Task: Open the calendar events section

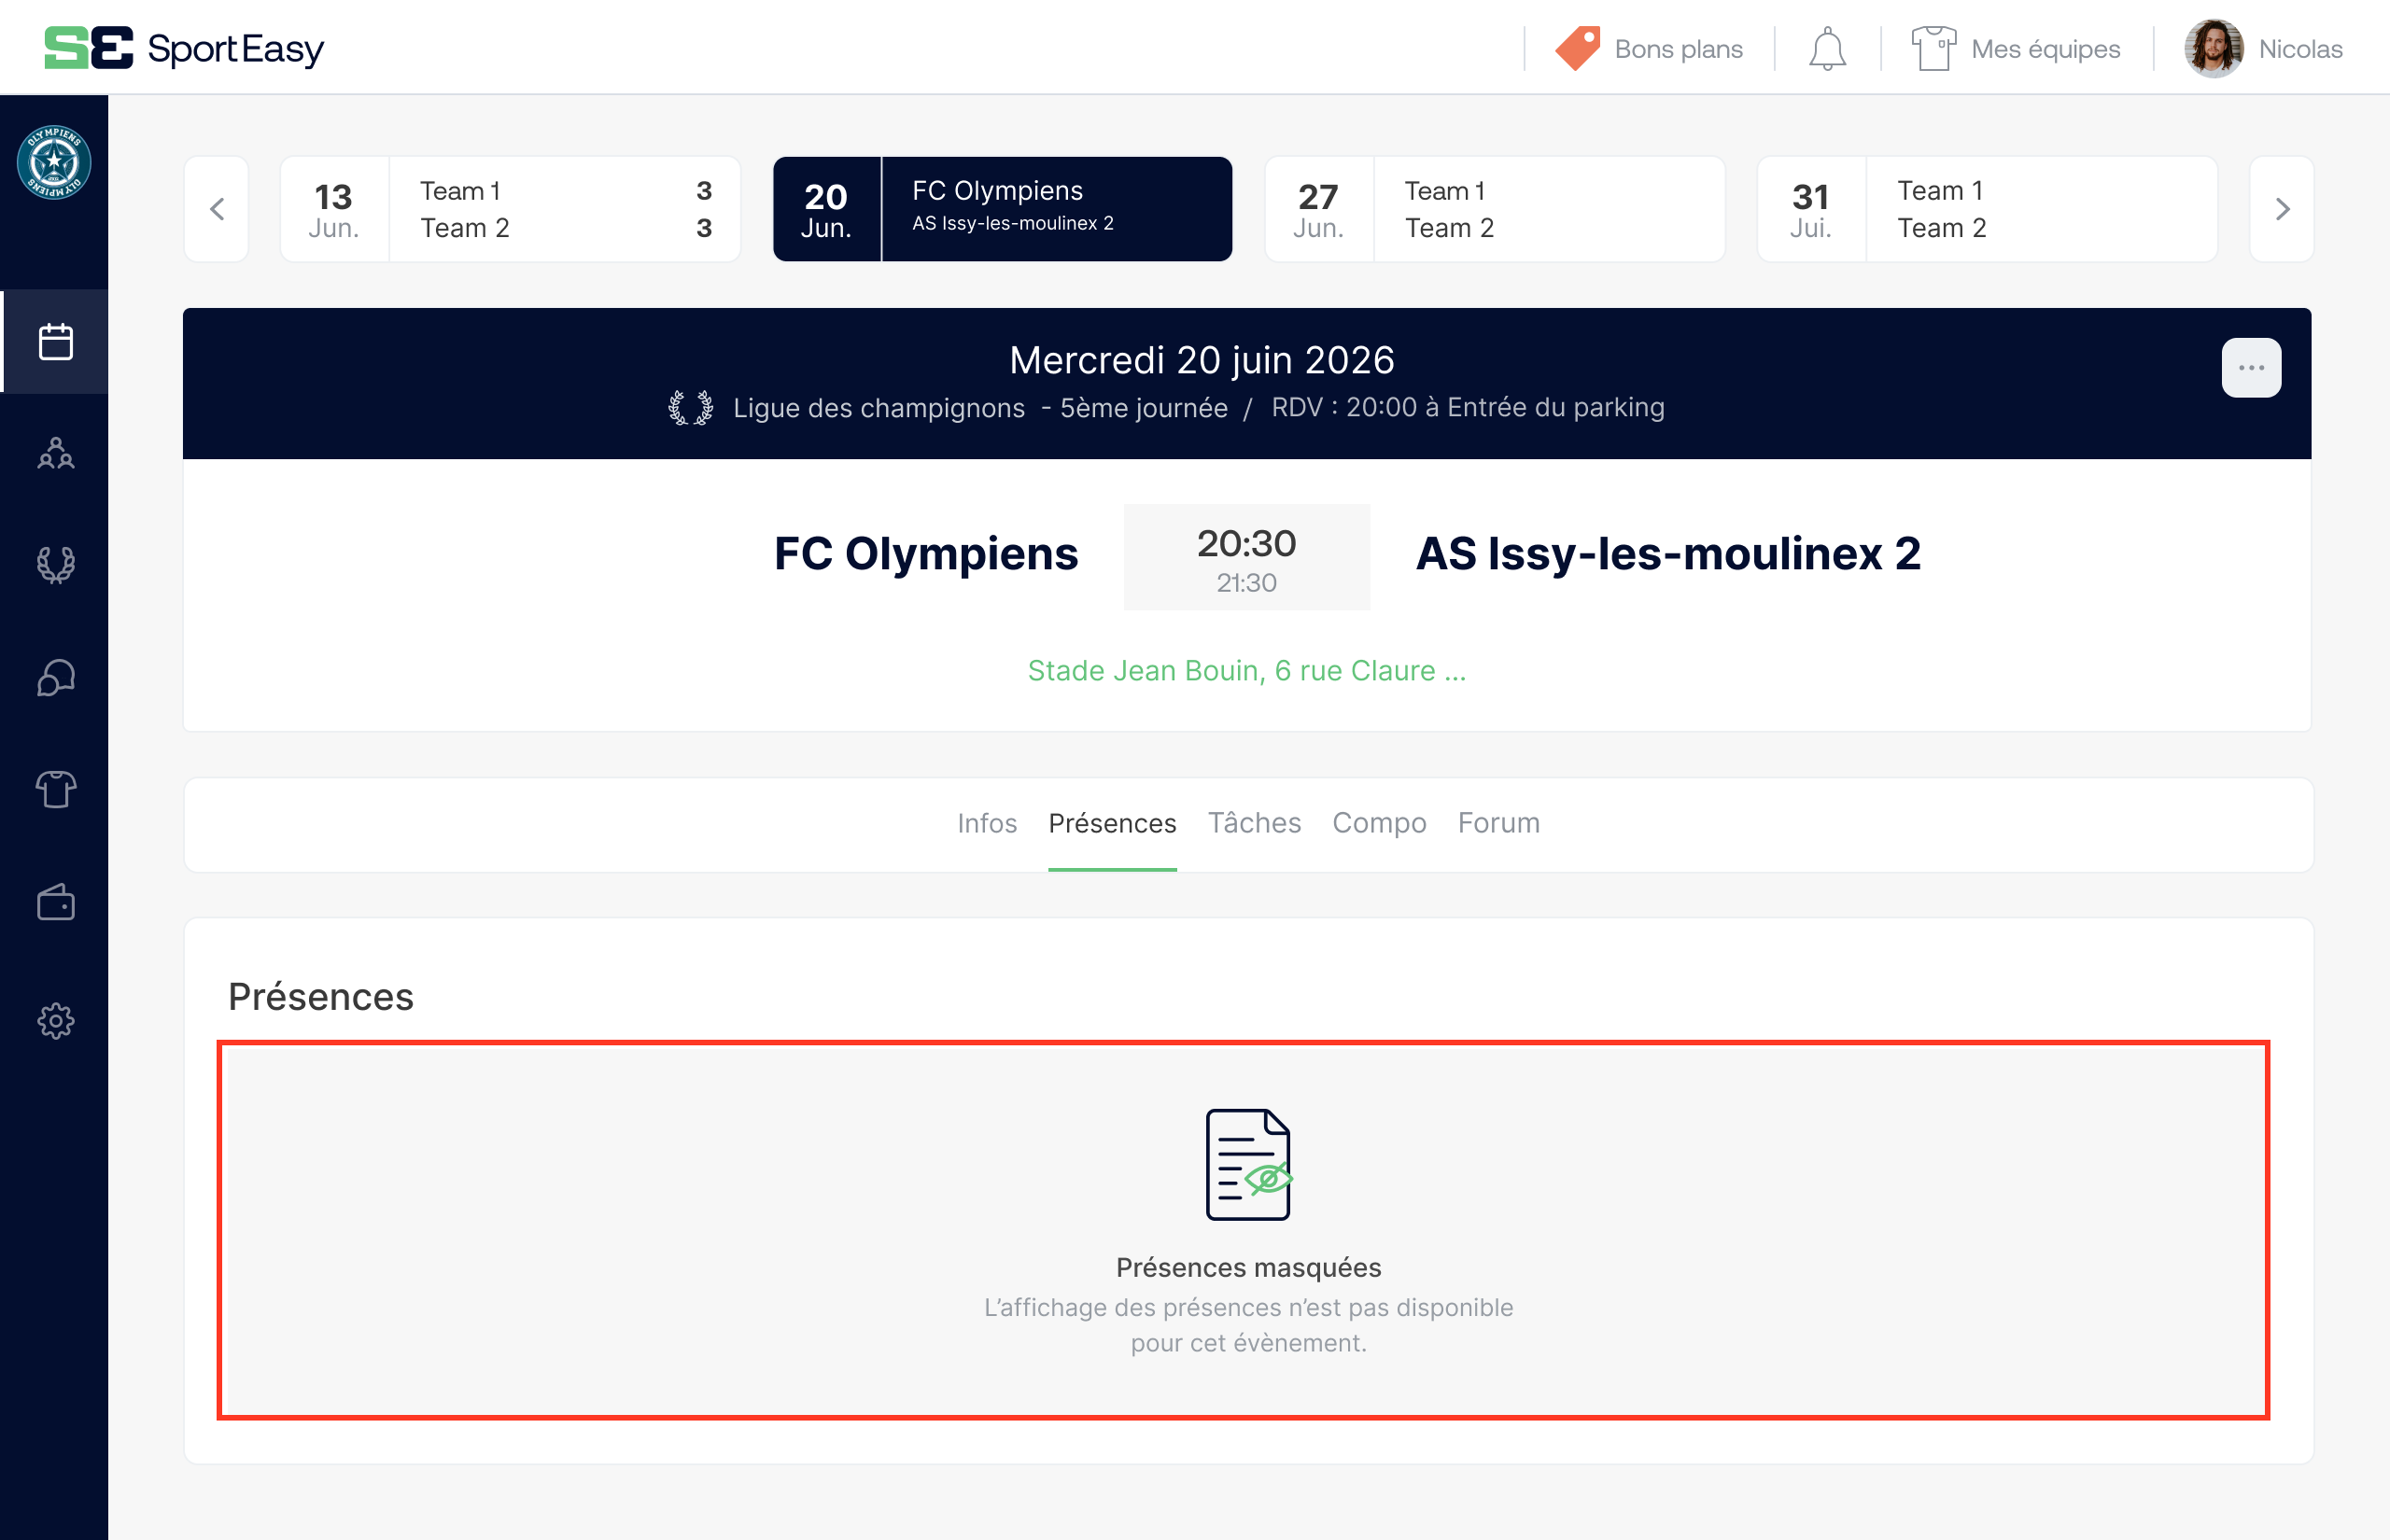Action: point(55,341)
